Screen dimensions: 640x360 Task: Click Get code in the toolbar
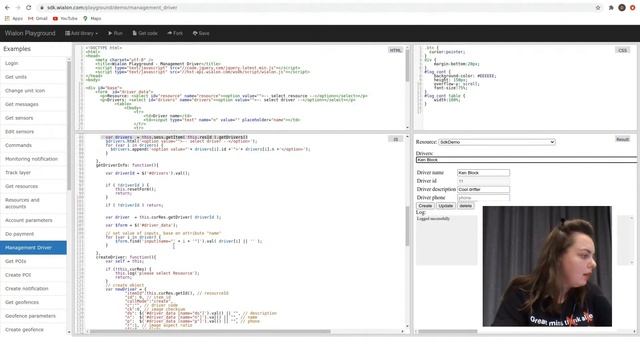(x=145, y=33)
